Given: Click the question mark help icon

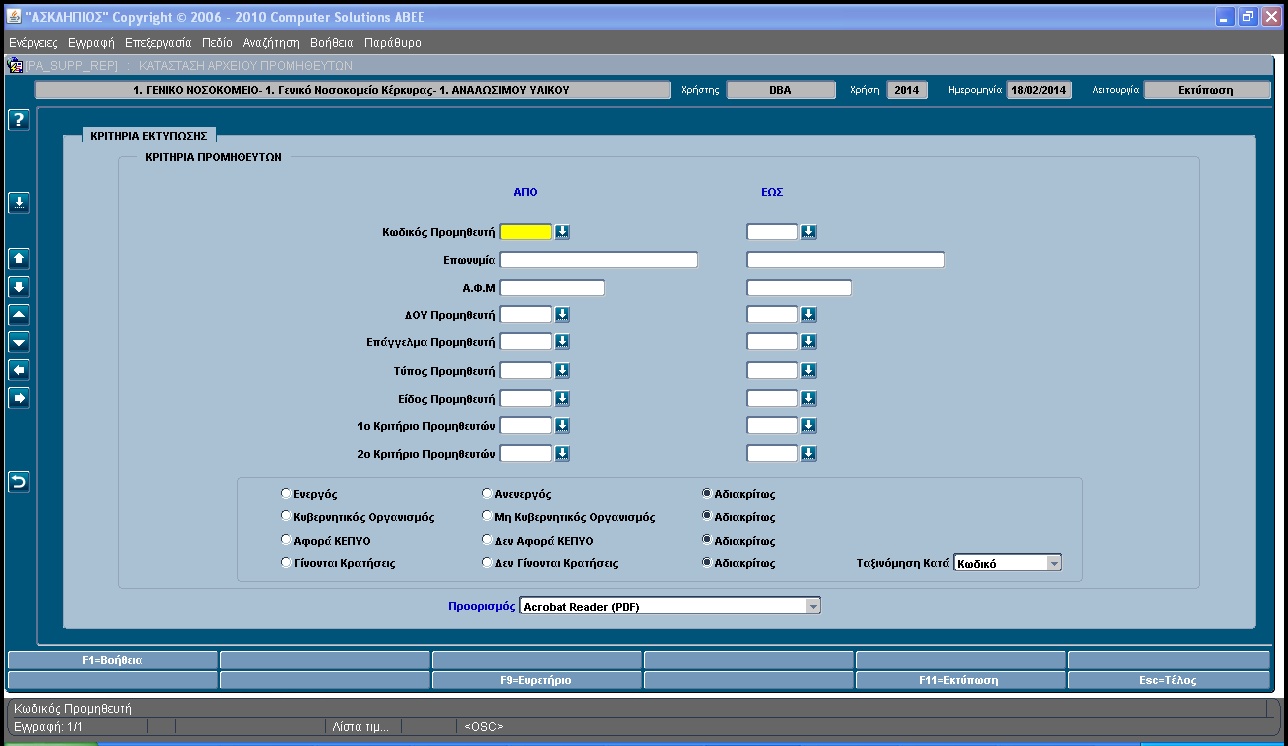Looking at the screenshot, I should (19, 120).
